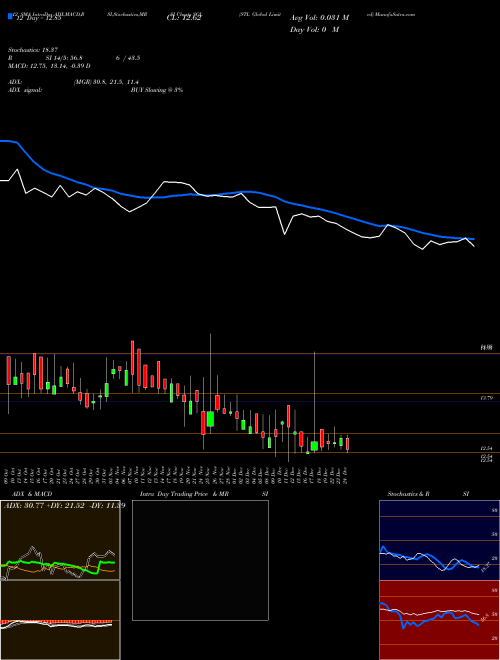Click the 'Day Vol: 0 M' label
This screenshot has height=660, width=500.
pos(314,30)
